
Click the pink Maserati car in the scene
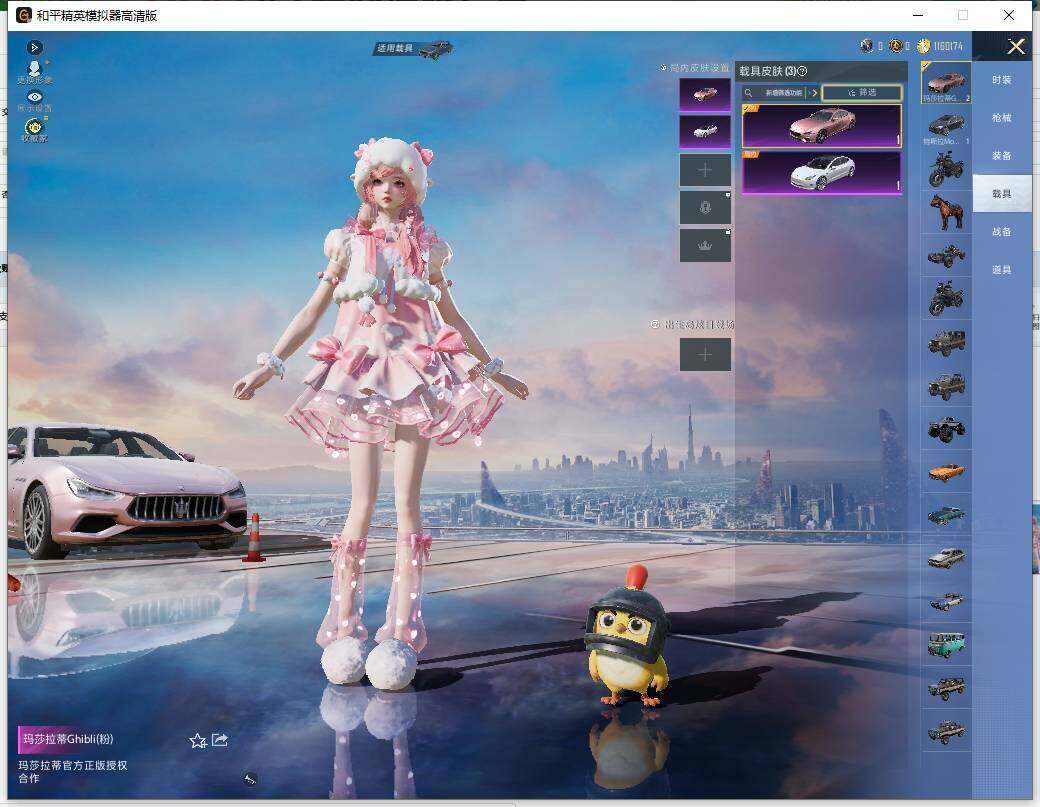coord(126,489)
